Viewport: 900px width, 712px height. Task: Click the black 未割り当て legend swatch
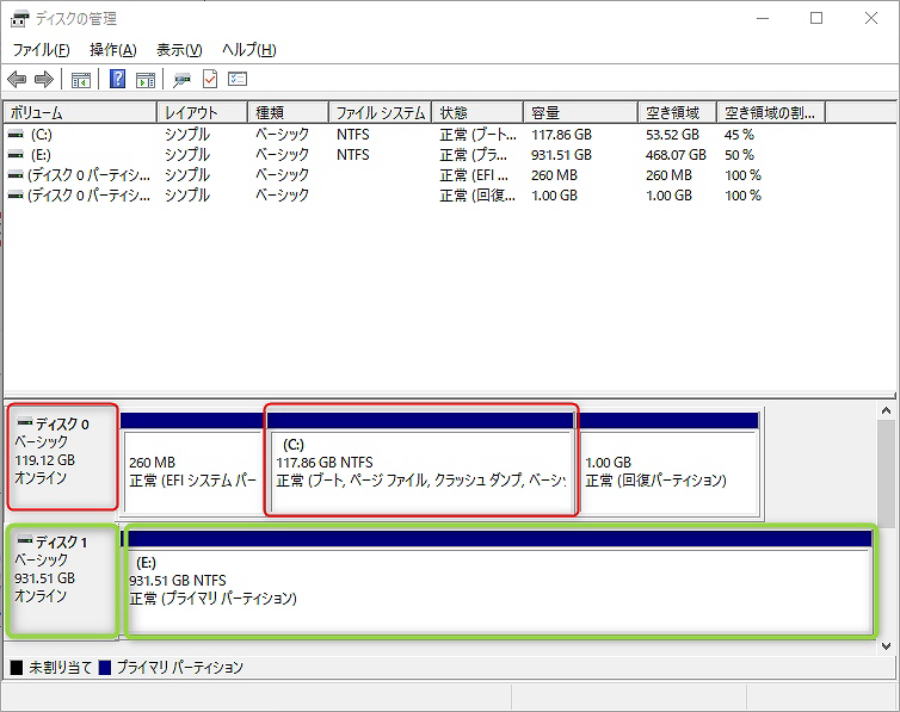[17, 667]
